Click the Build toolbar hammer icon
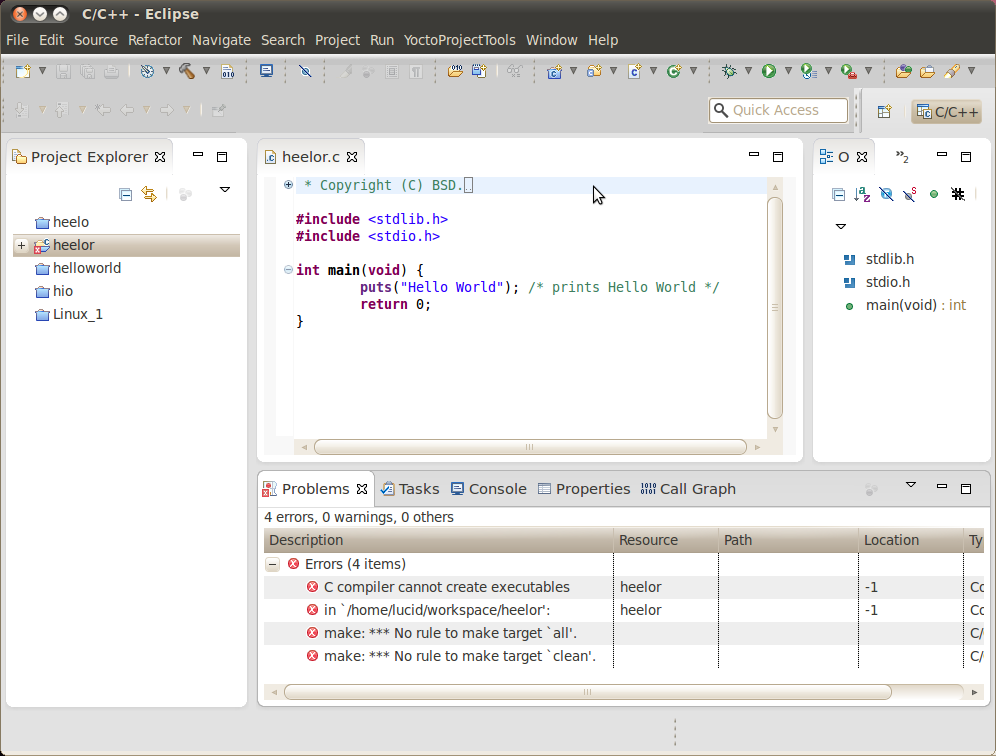The height and width of the screenshot is (756, 996). coord(185,71)
